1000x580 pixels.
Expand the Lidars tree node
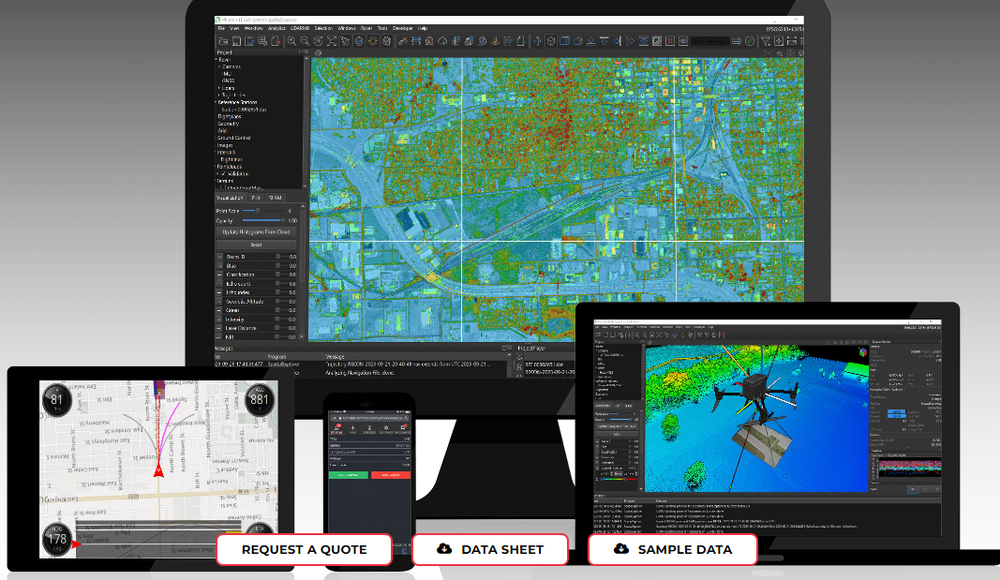coord(219,88)
